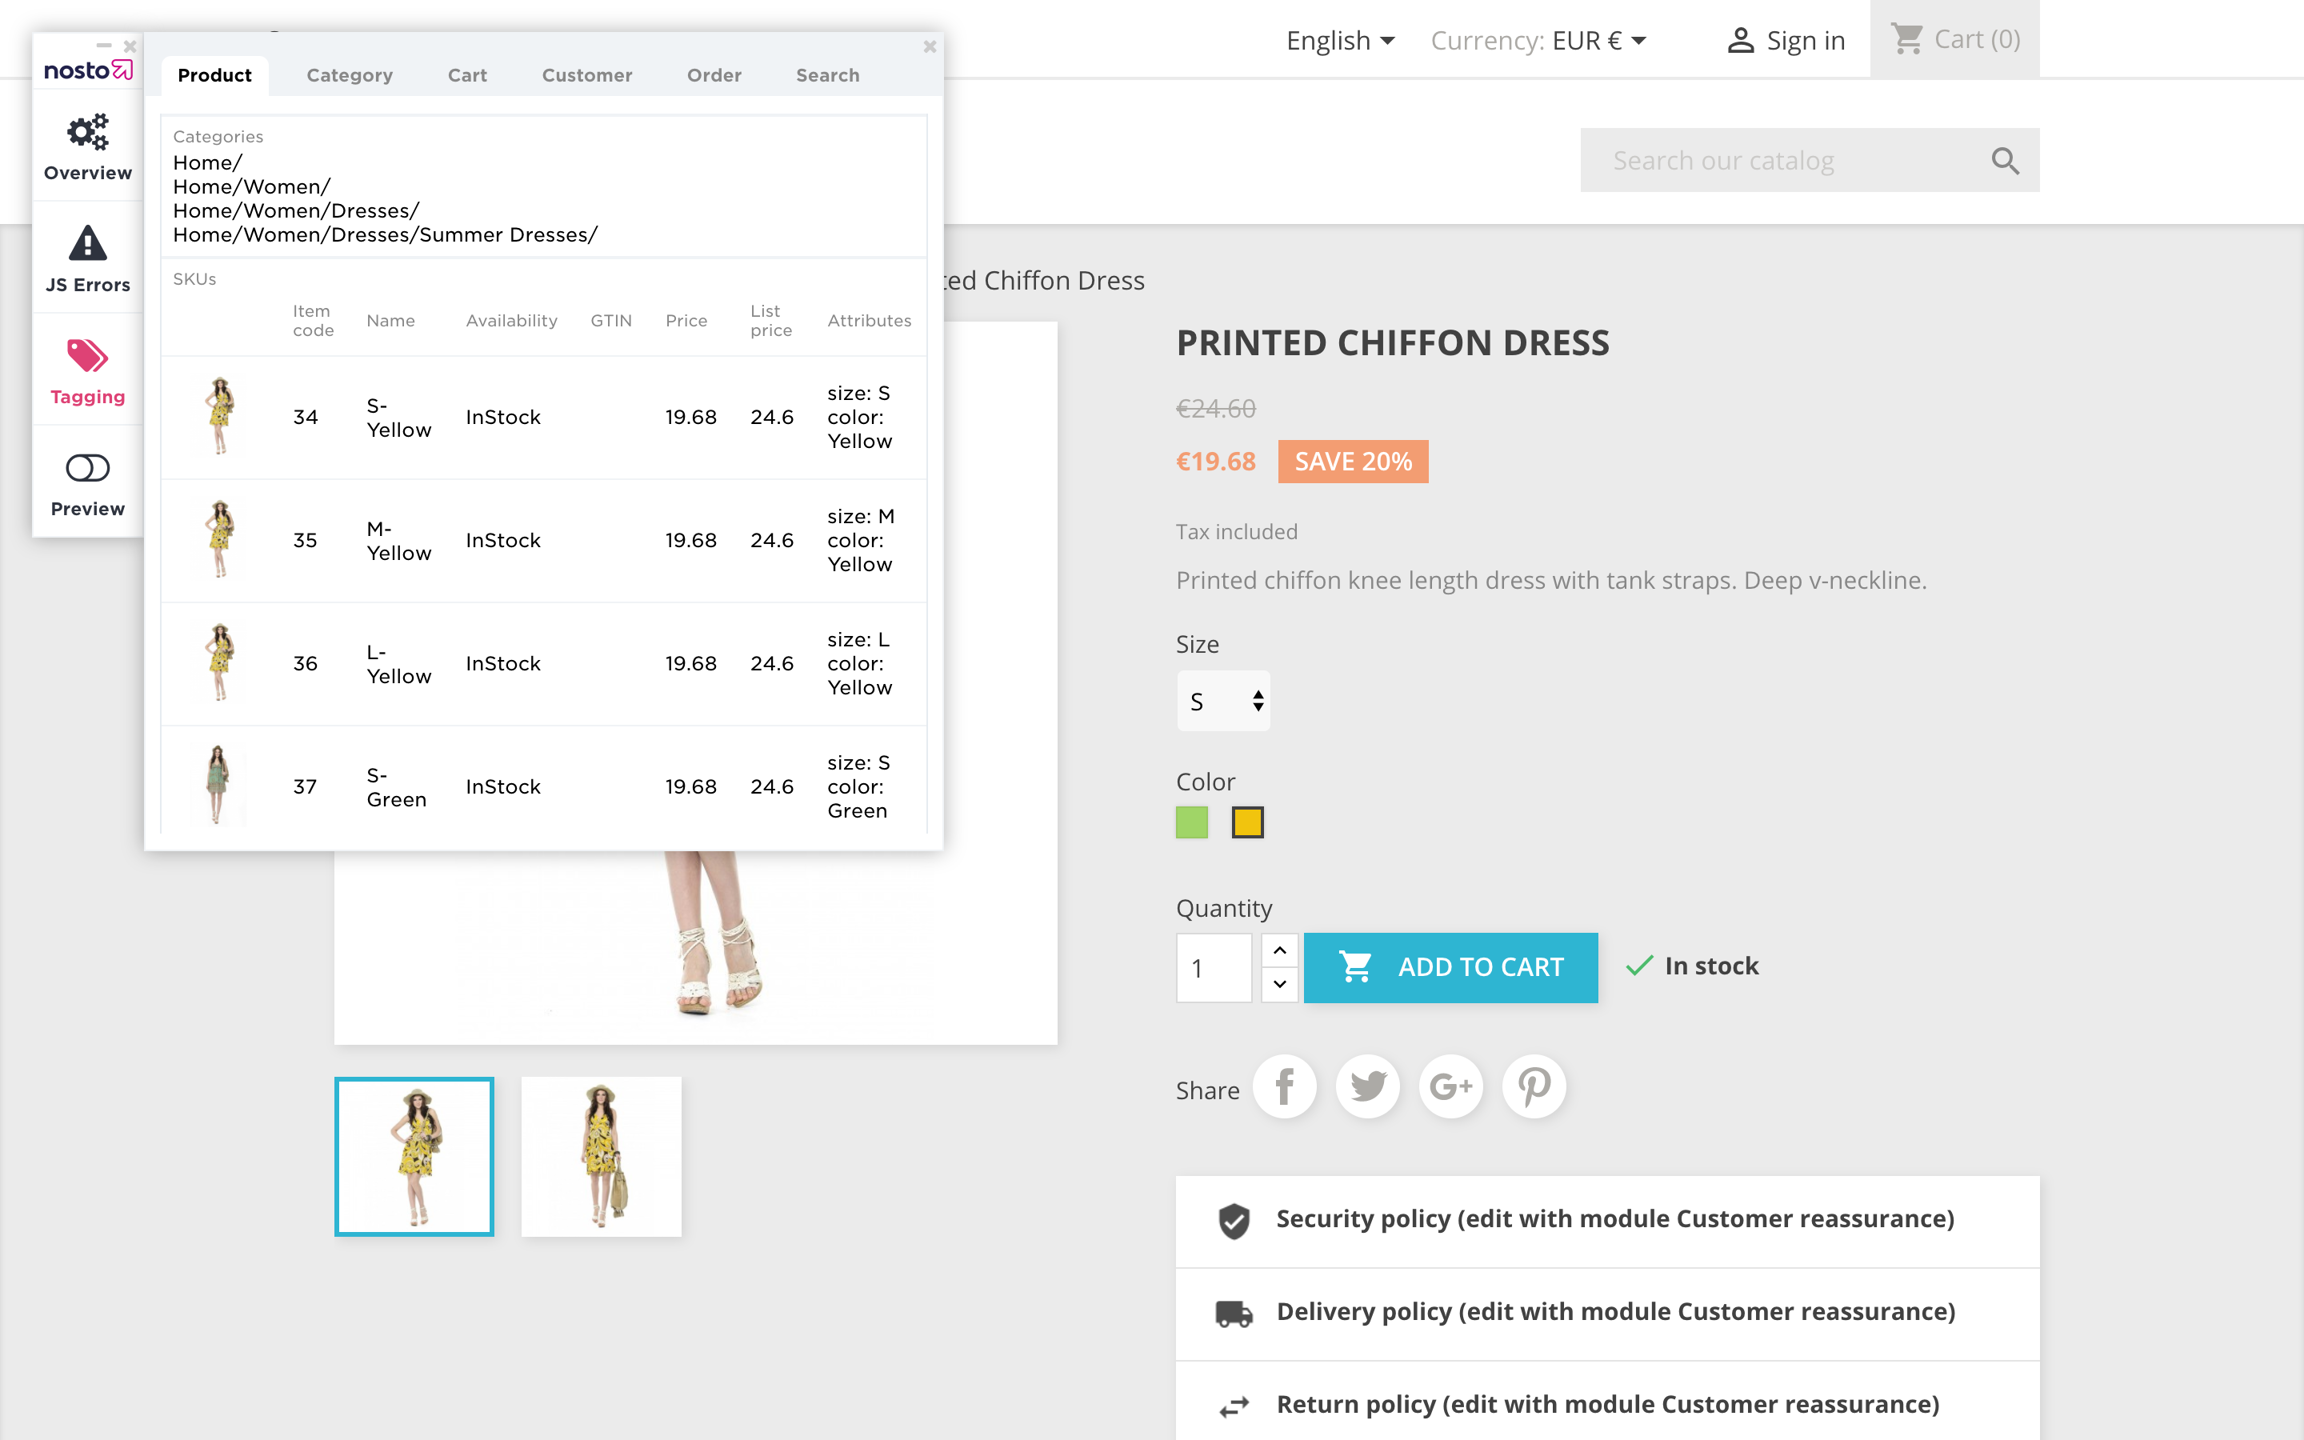Click the Google Plus share icon
Screen dimensions: 2304x1440
tap(1450, 1087)
